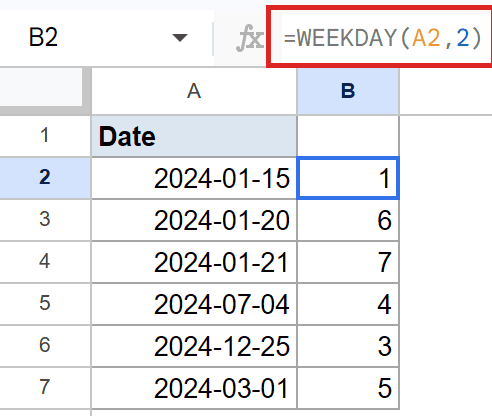The image size is (492, 416).
Task: Click the fx function icon
Action: tap(250, 38)
